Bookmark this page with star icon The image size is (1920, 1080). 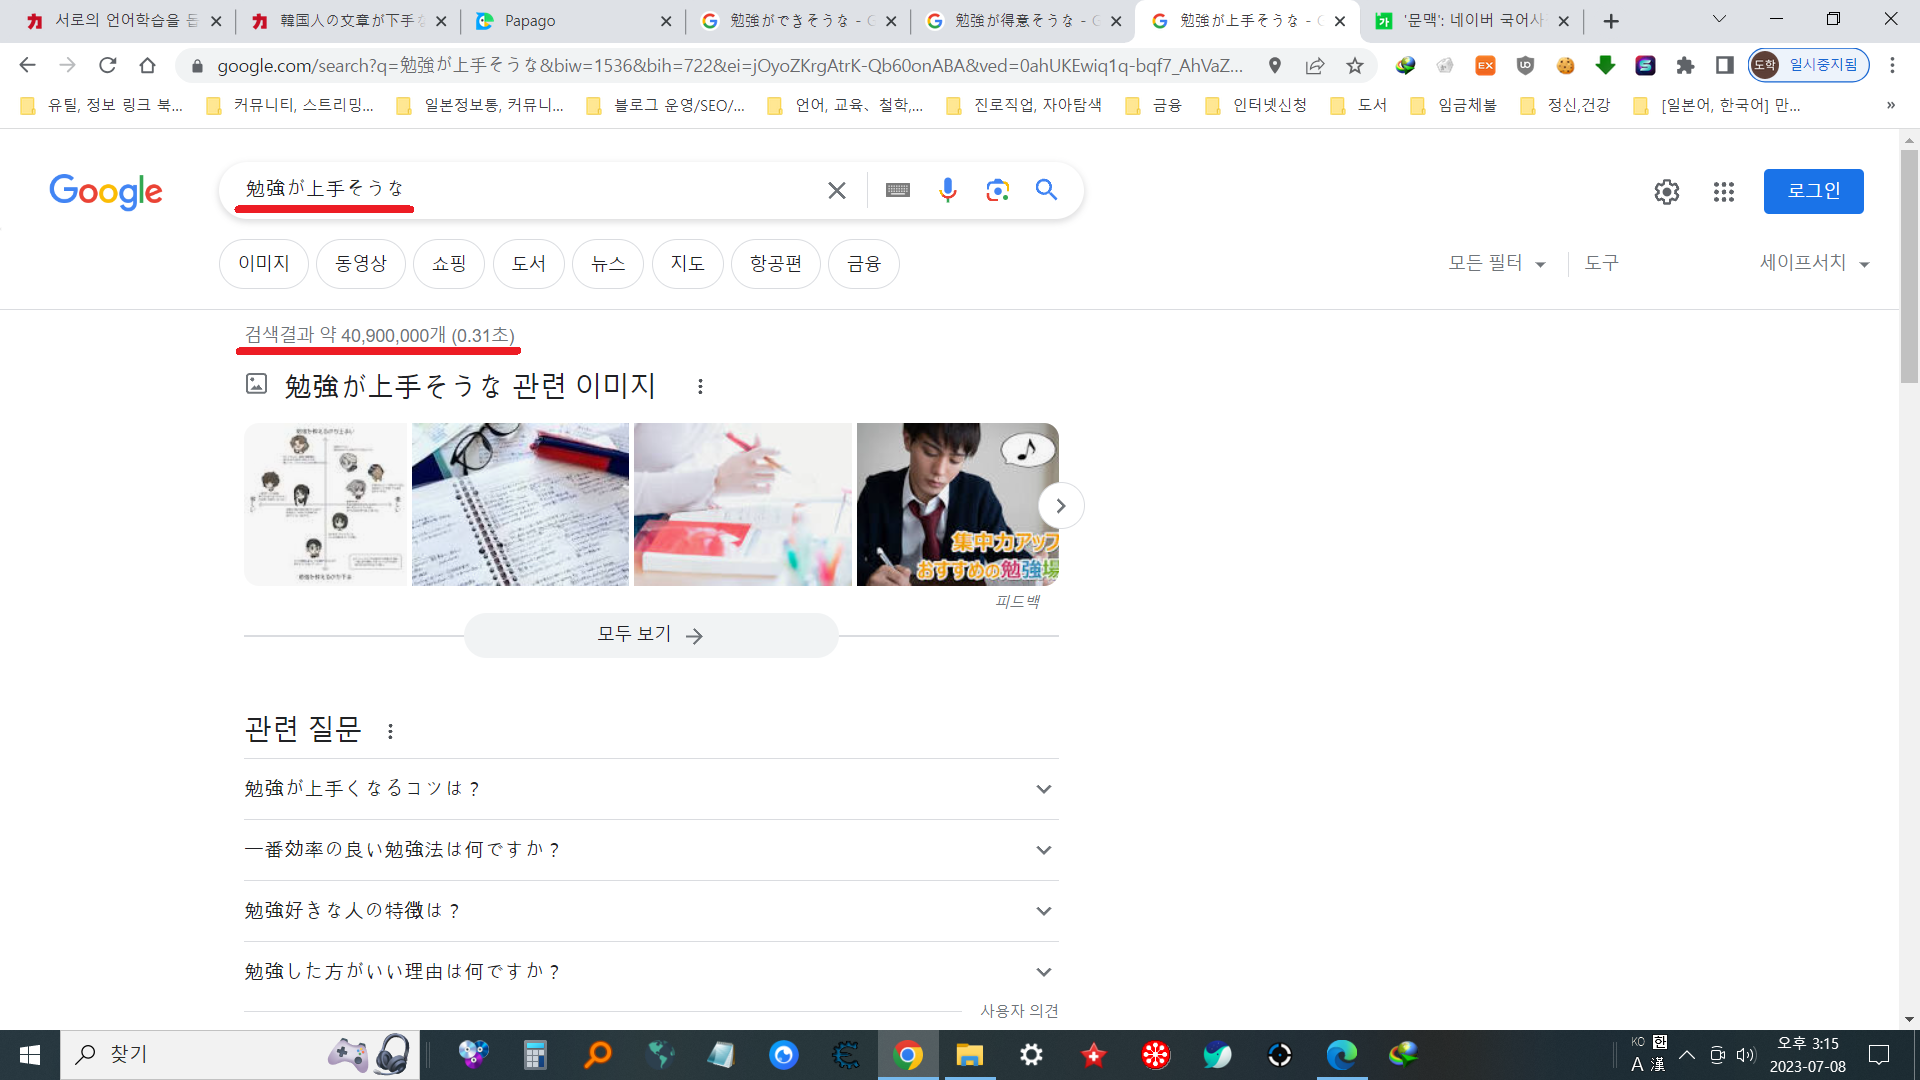[1354, 66]
